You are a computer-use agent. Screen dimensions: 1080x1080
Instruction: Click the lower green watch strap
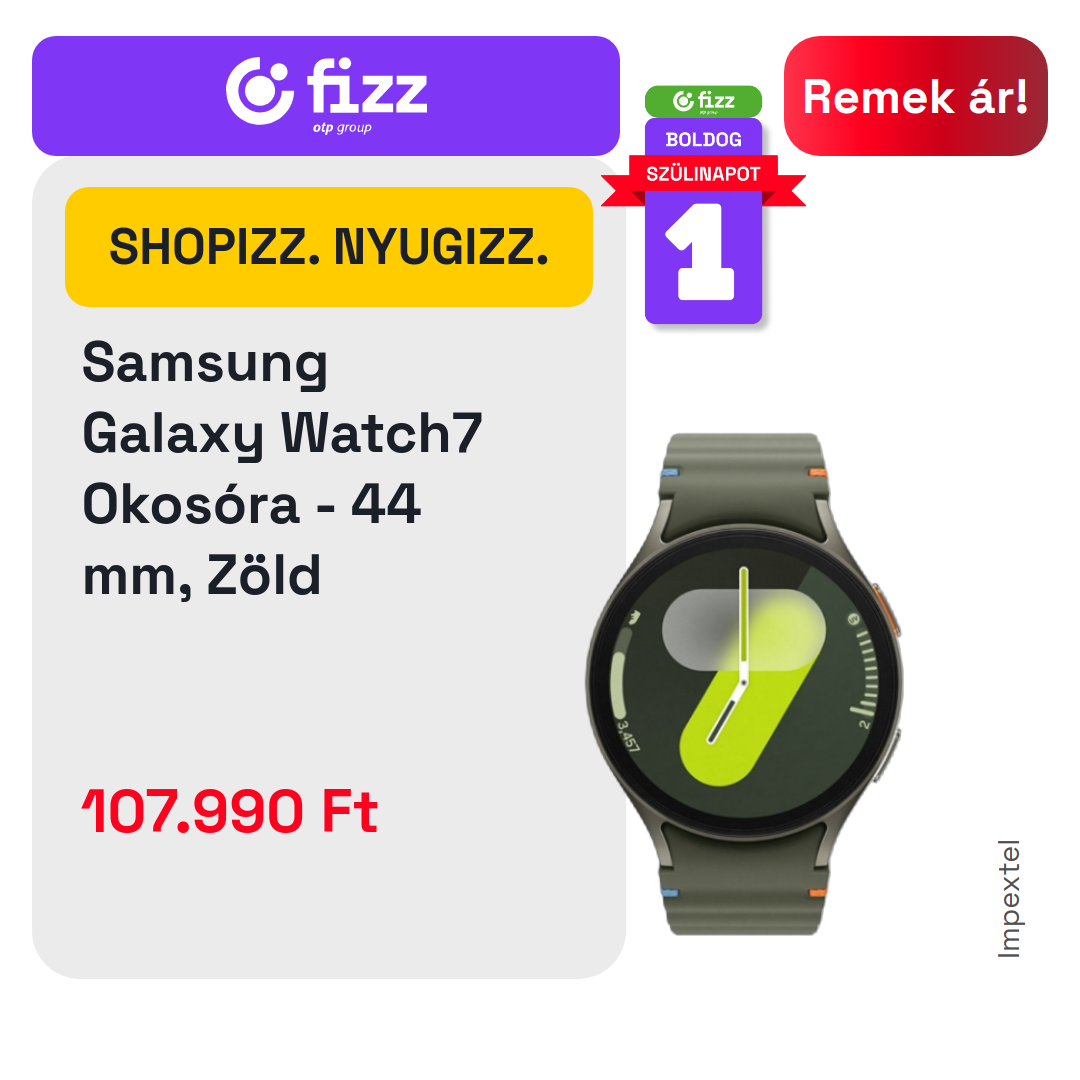pyautogui.click(x=744, y=882)
